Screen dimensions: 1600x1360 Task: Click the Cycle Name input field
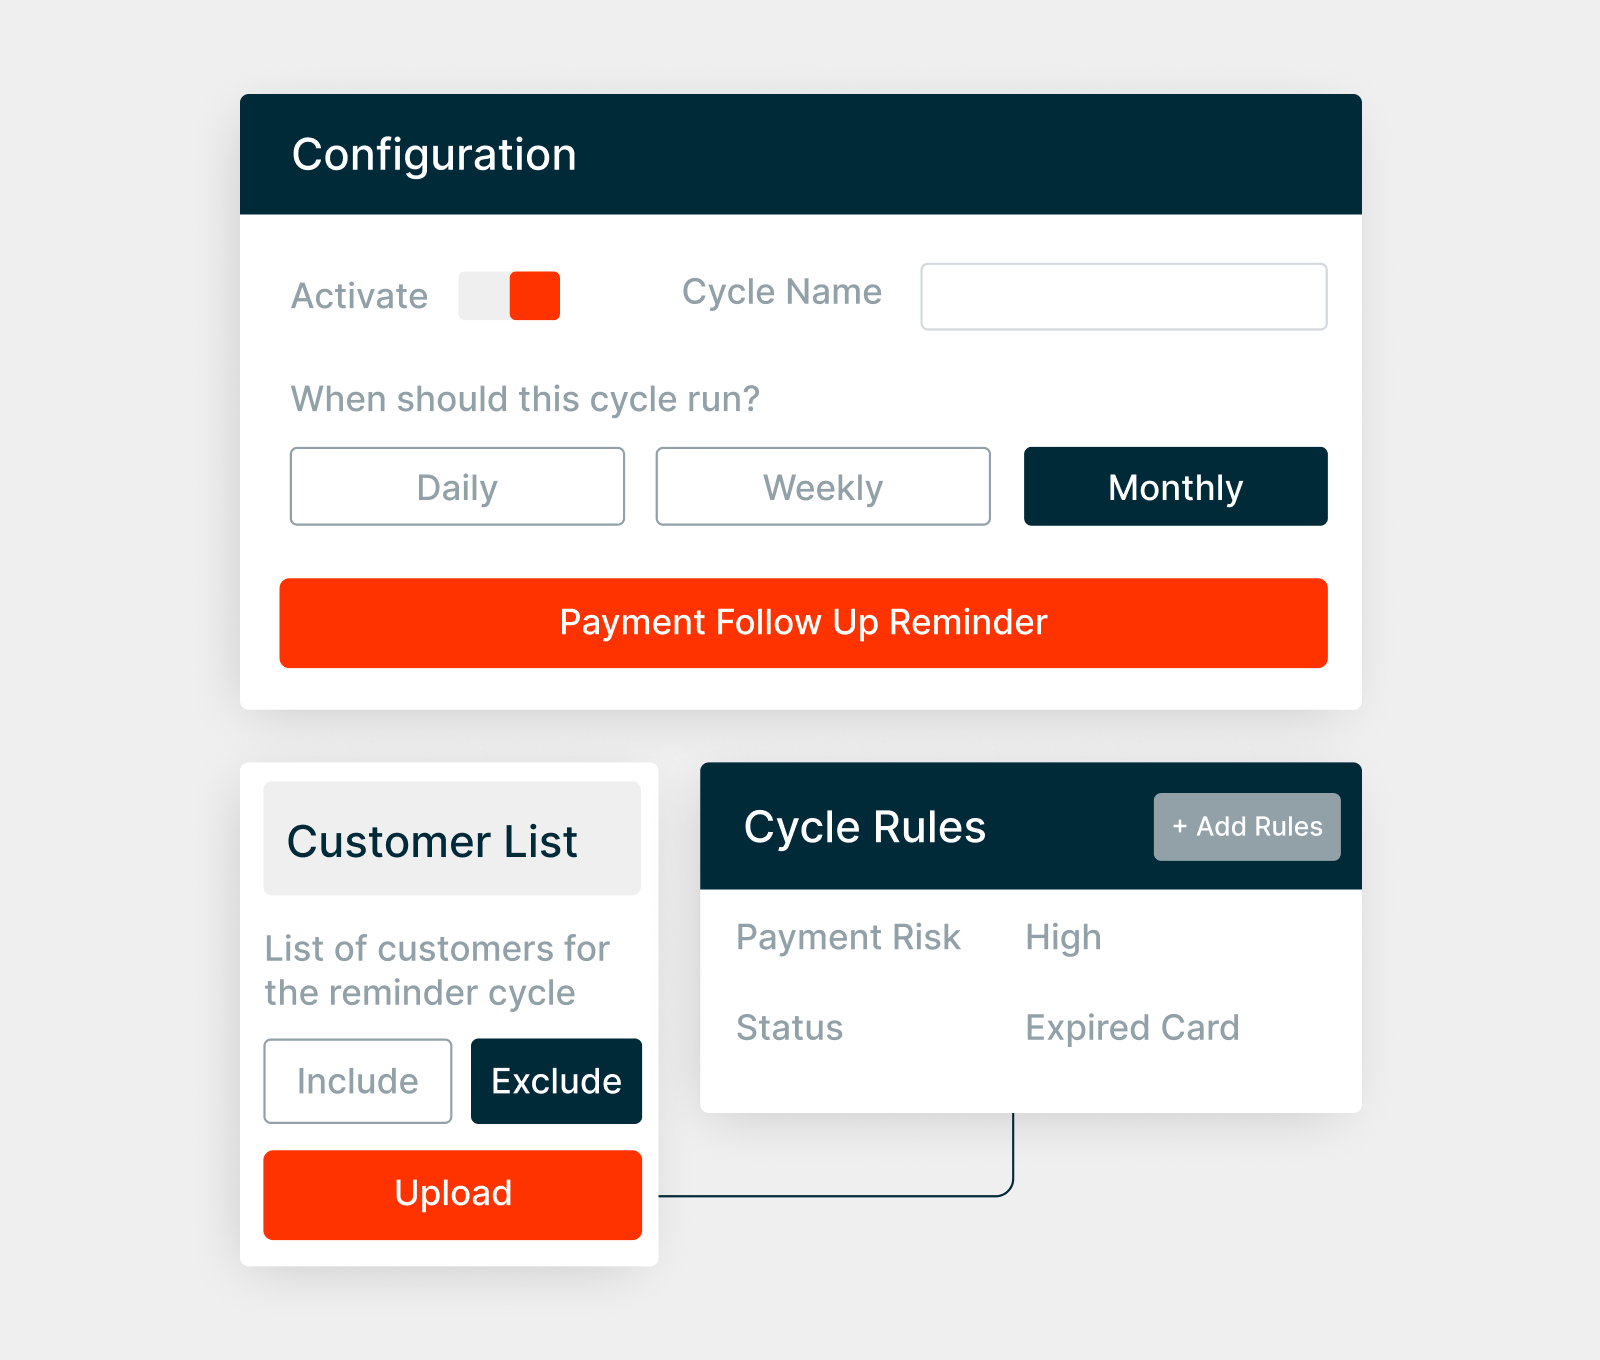(1123, 297)
